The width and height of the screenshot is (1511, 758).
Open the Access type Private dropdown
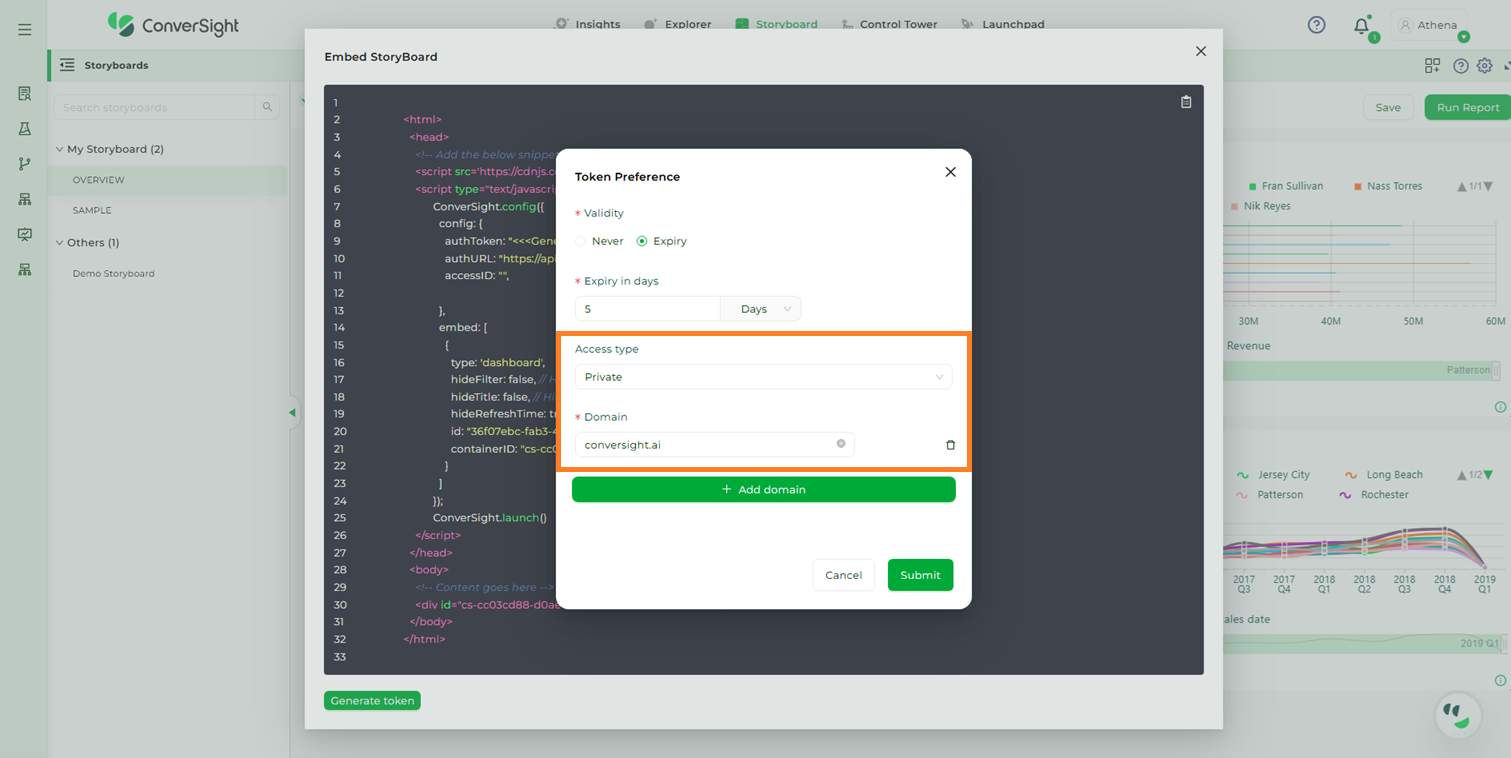tap(762, 377)
